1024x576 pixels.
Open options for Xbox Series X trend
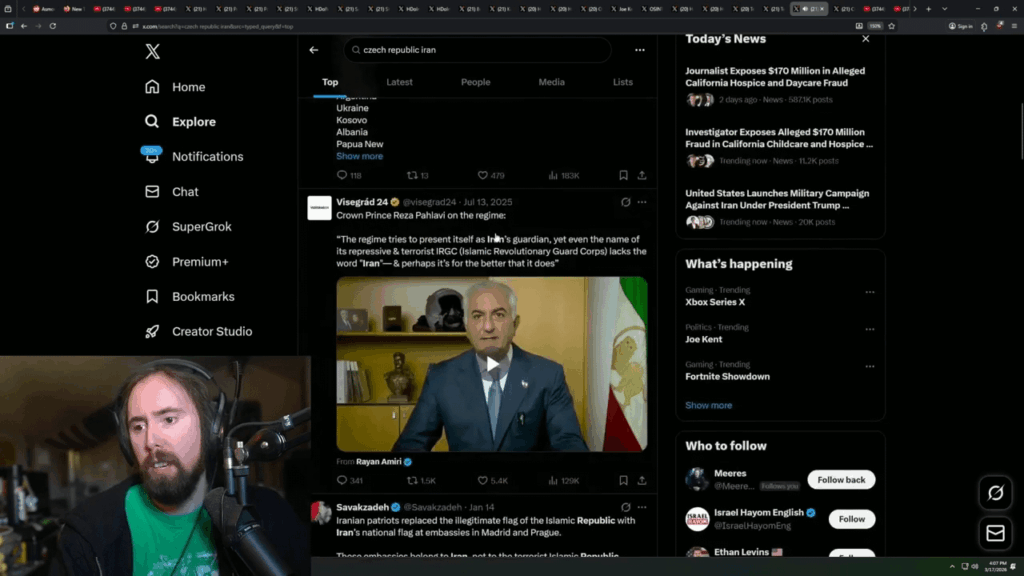pyautogui.click(x=869, y=293)
